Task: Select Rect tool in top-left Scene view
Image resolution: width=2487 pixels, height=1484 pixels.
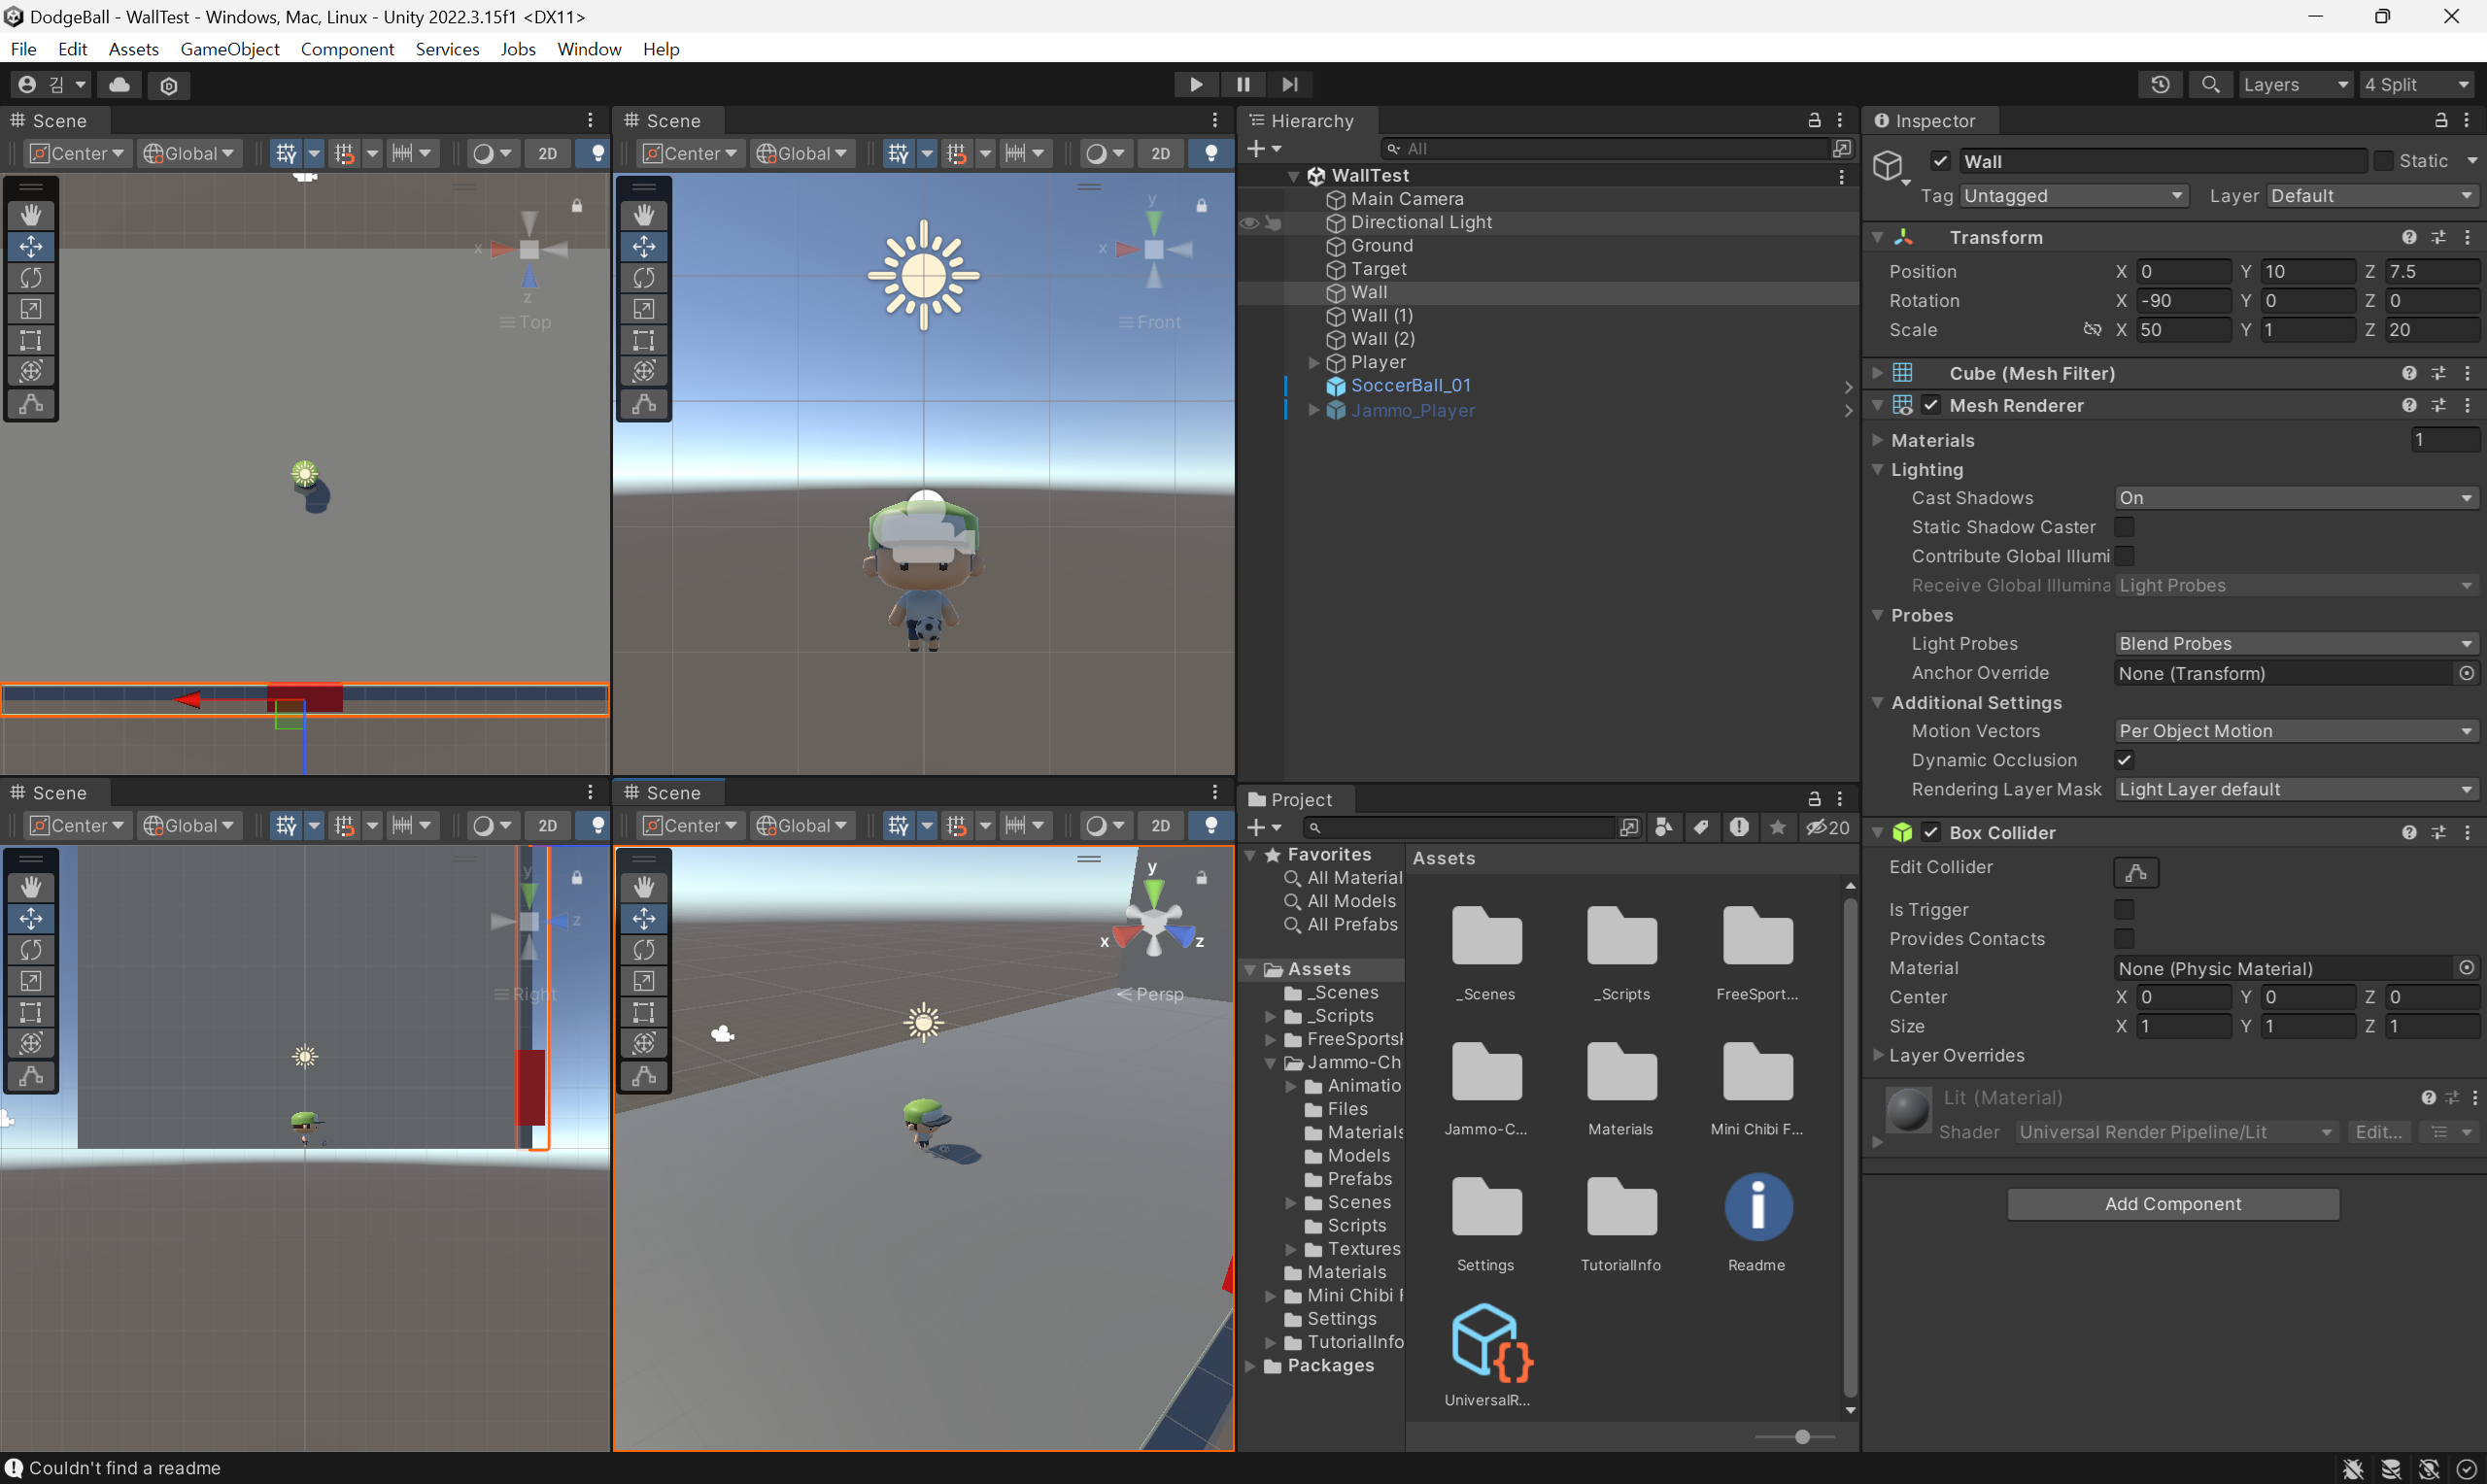Action: tap(31, 340)
